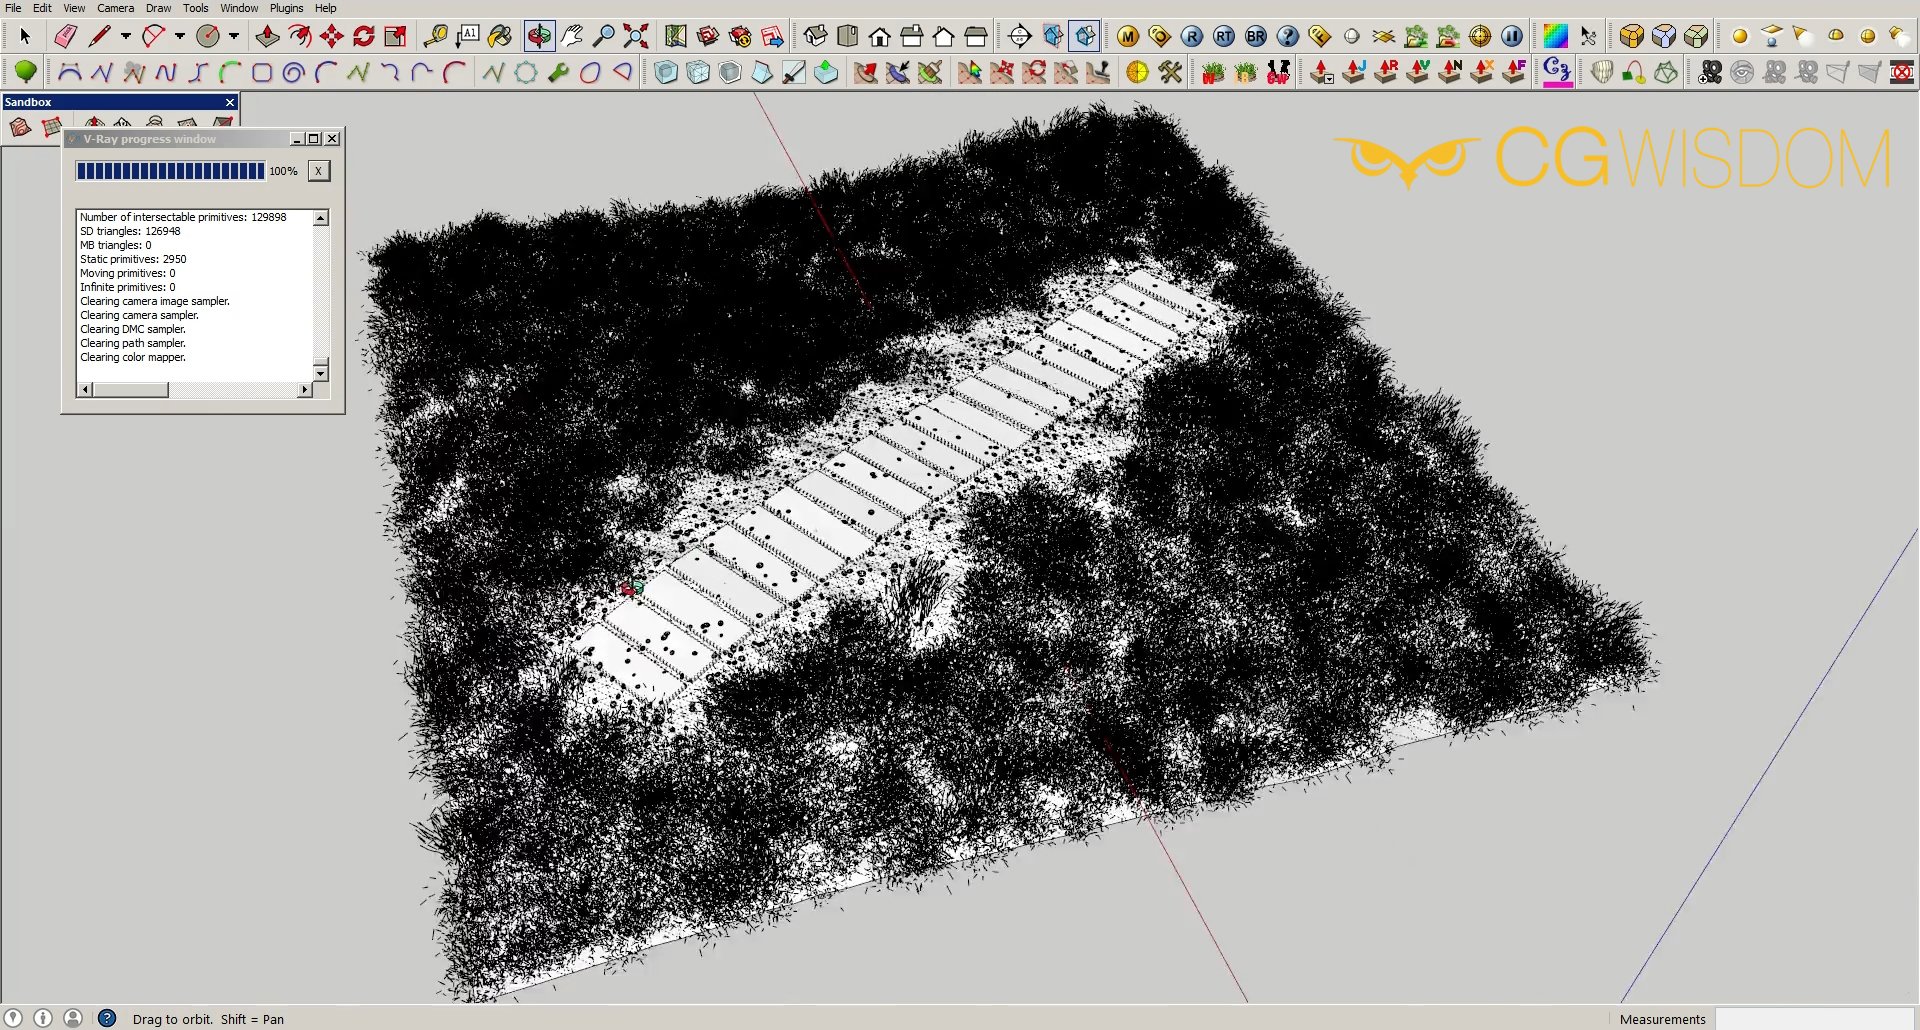Open V-Ray material editor (M icon)
Screen dimensions: 1920x1030
coord(1128,37)
